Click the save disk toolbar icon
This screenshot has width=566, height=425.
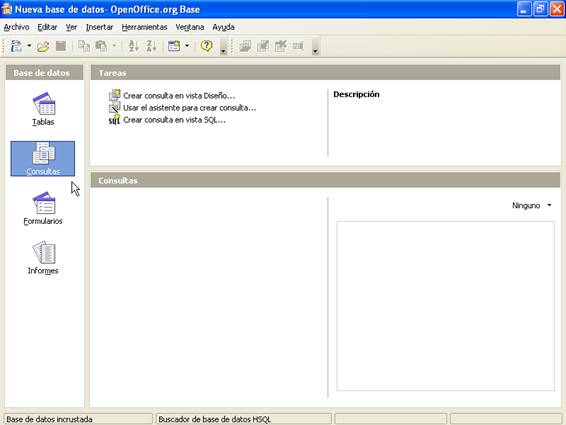tap(61, 46)
